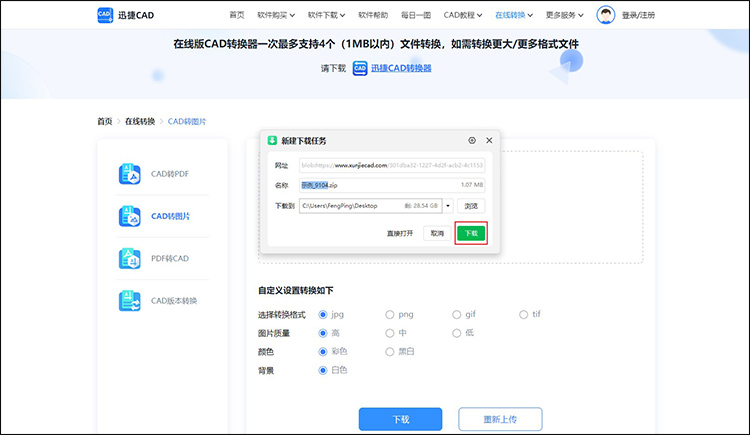The height and width of the screenshot is (435, 750).
Task: Expand the 软件购买 menu
Action: [x=276, y=15]
